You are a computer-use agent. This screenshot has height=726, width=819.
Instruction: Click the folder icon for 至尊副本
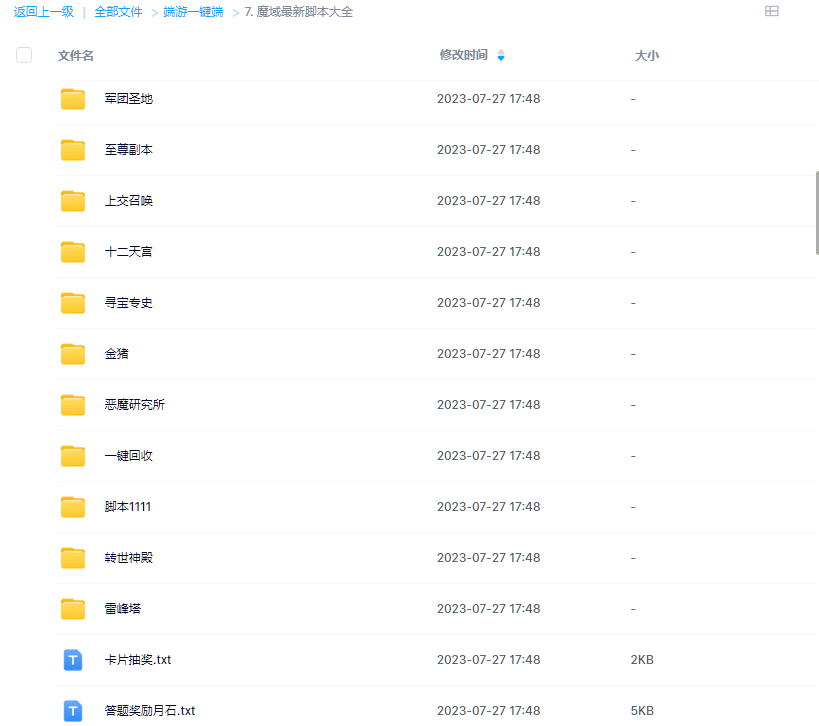pos(73,150)
